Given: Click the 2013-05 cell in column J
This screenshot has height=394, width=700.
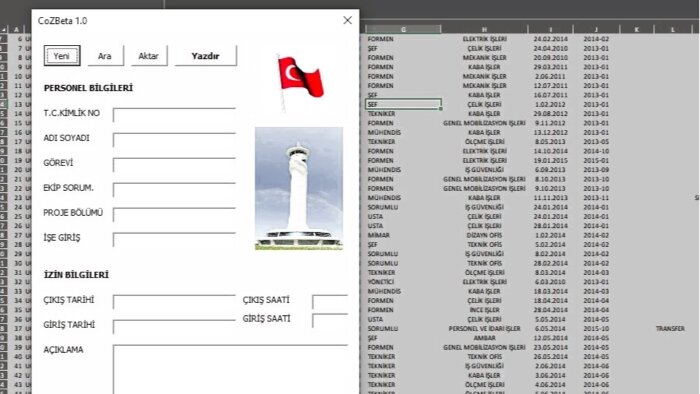Looking at the screenshot, I should click(596, 141).
